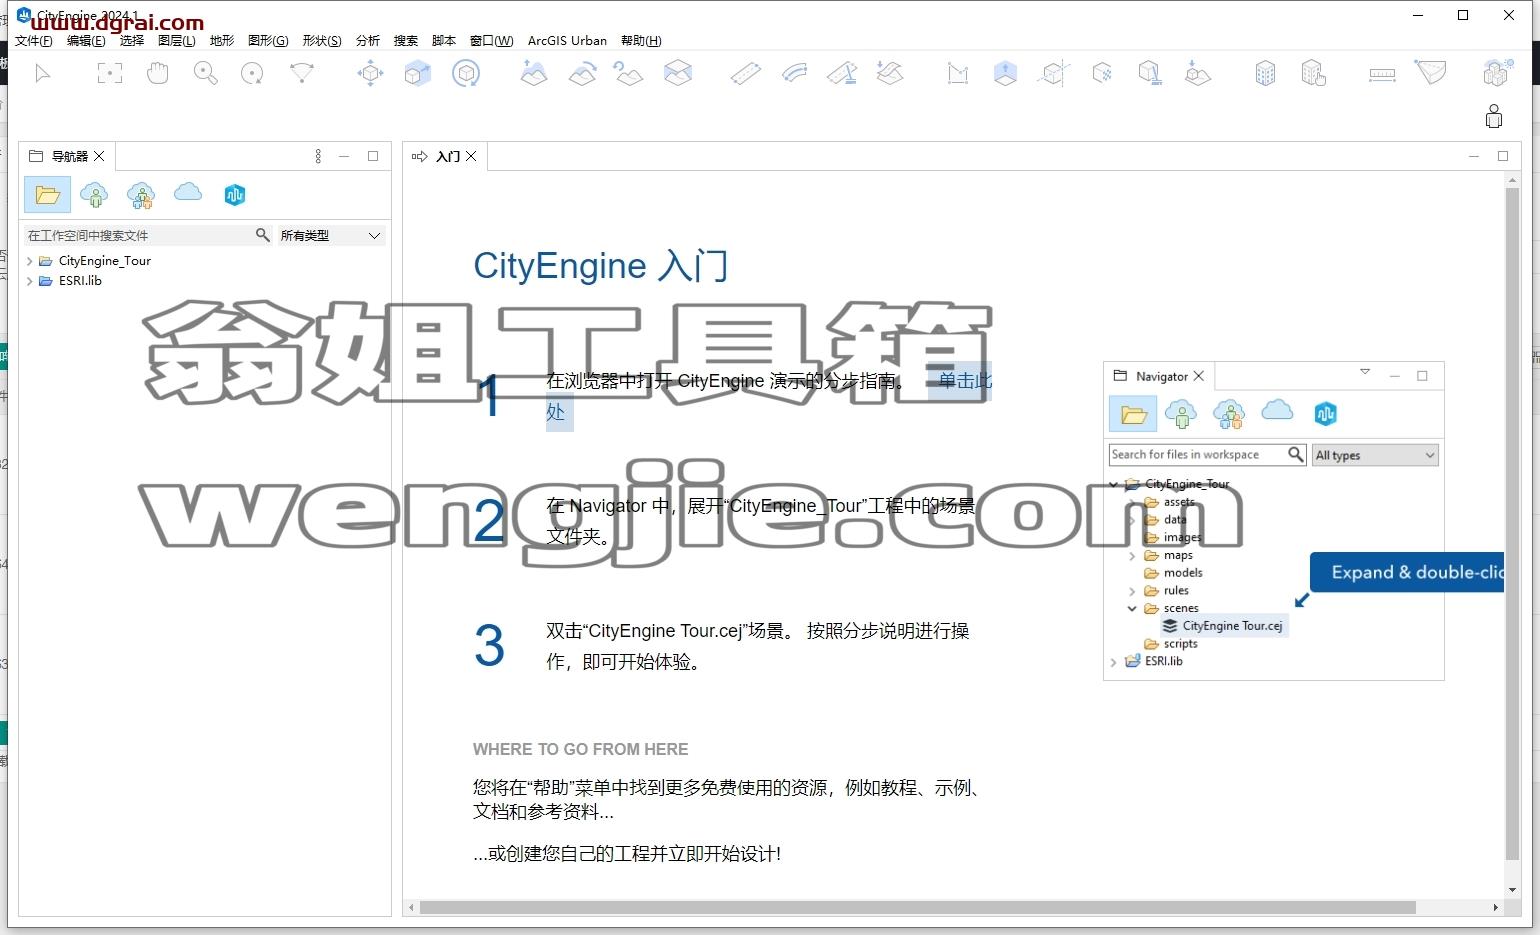Click the Navigator screenshot thumbnail
The image size is (1540, 935).
[x=1273, y=521]
